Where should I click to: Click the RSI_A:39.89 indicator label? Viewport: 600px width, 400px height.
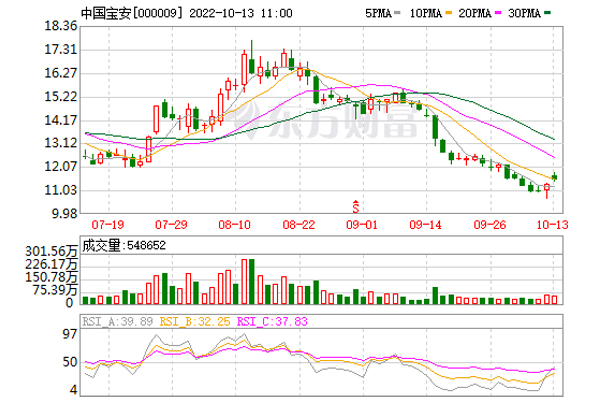[x=115, y=320]
